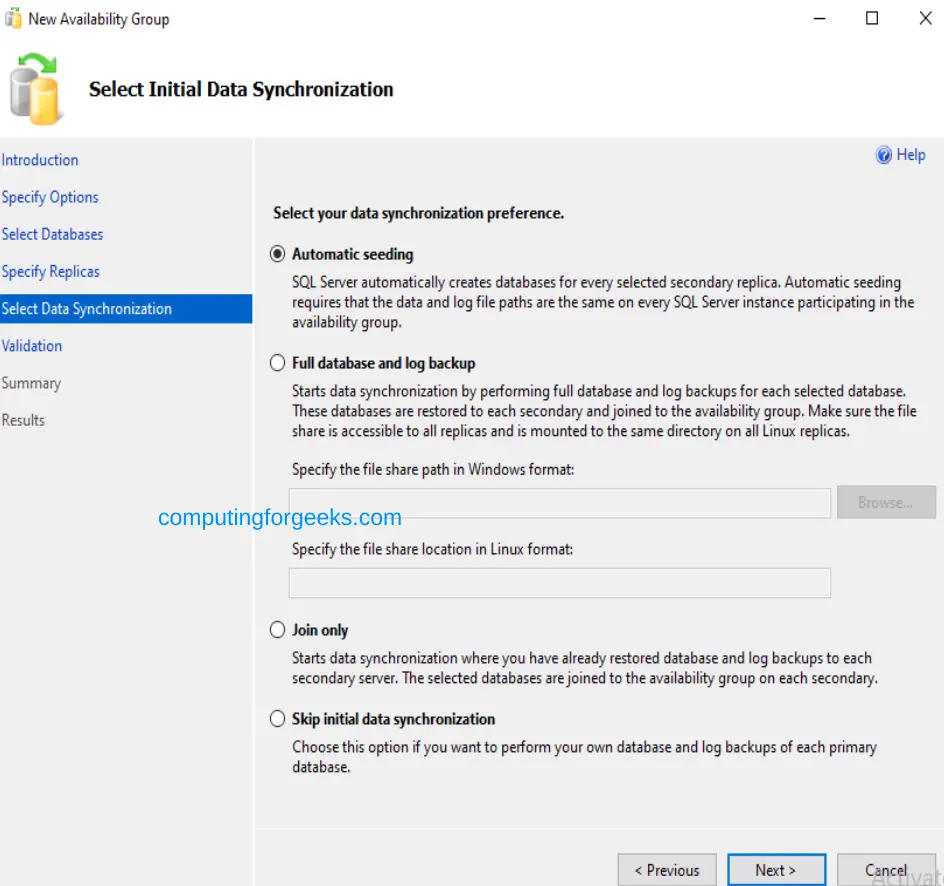Screen dimensions: 944x886
Task: Click the title bar availability group icon
Action: click(x=13, y=19)
